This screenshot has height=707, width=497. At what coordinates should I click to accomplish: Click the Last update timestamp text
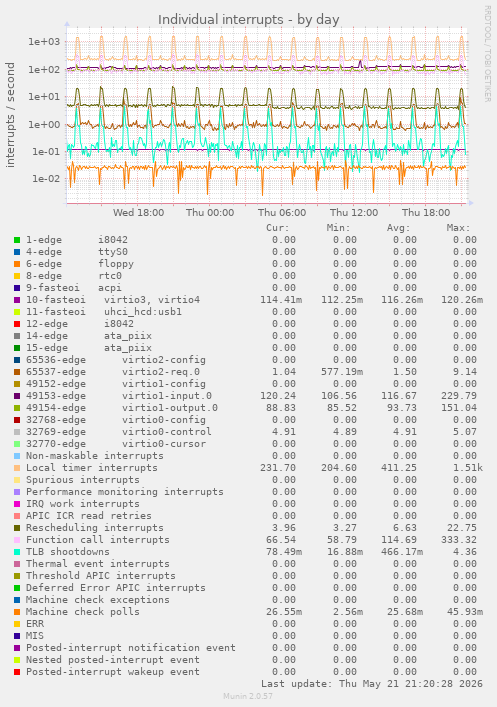372,684
